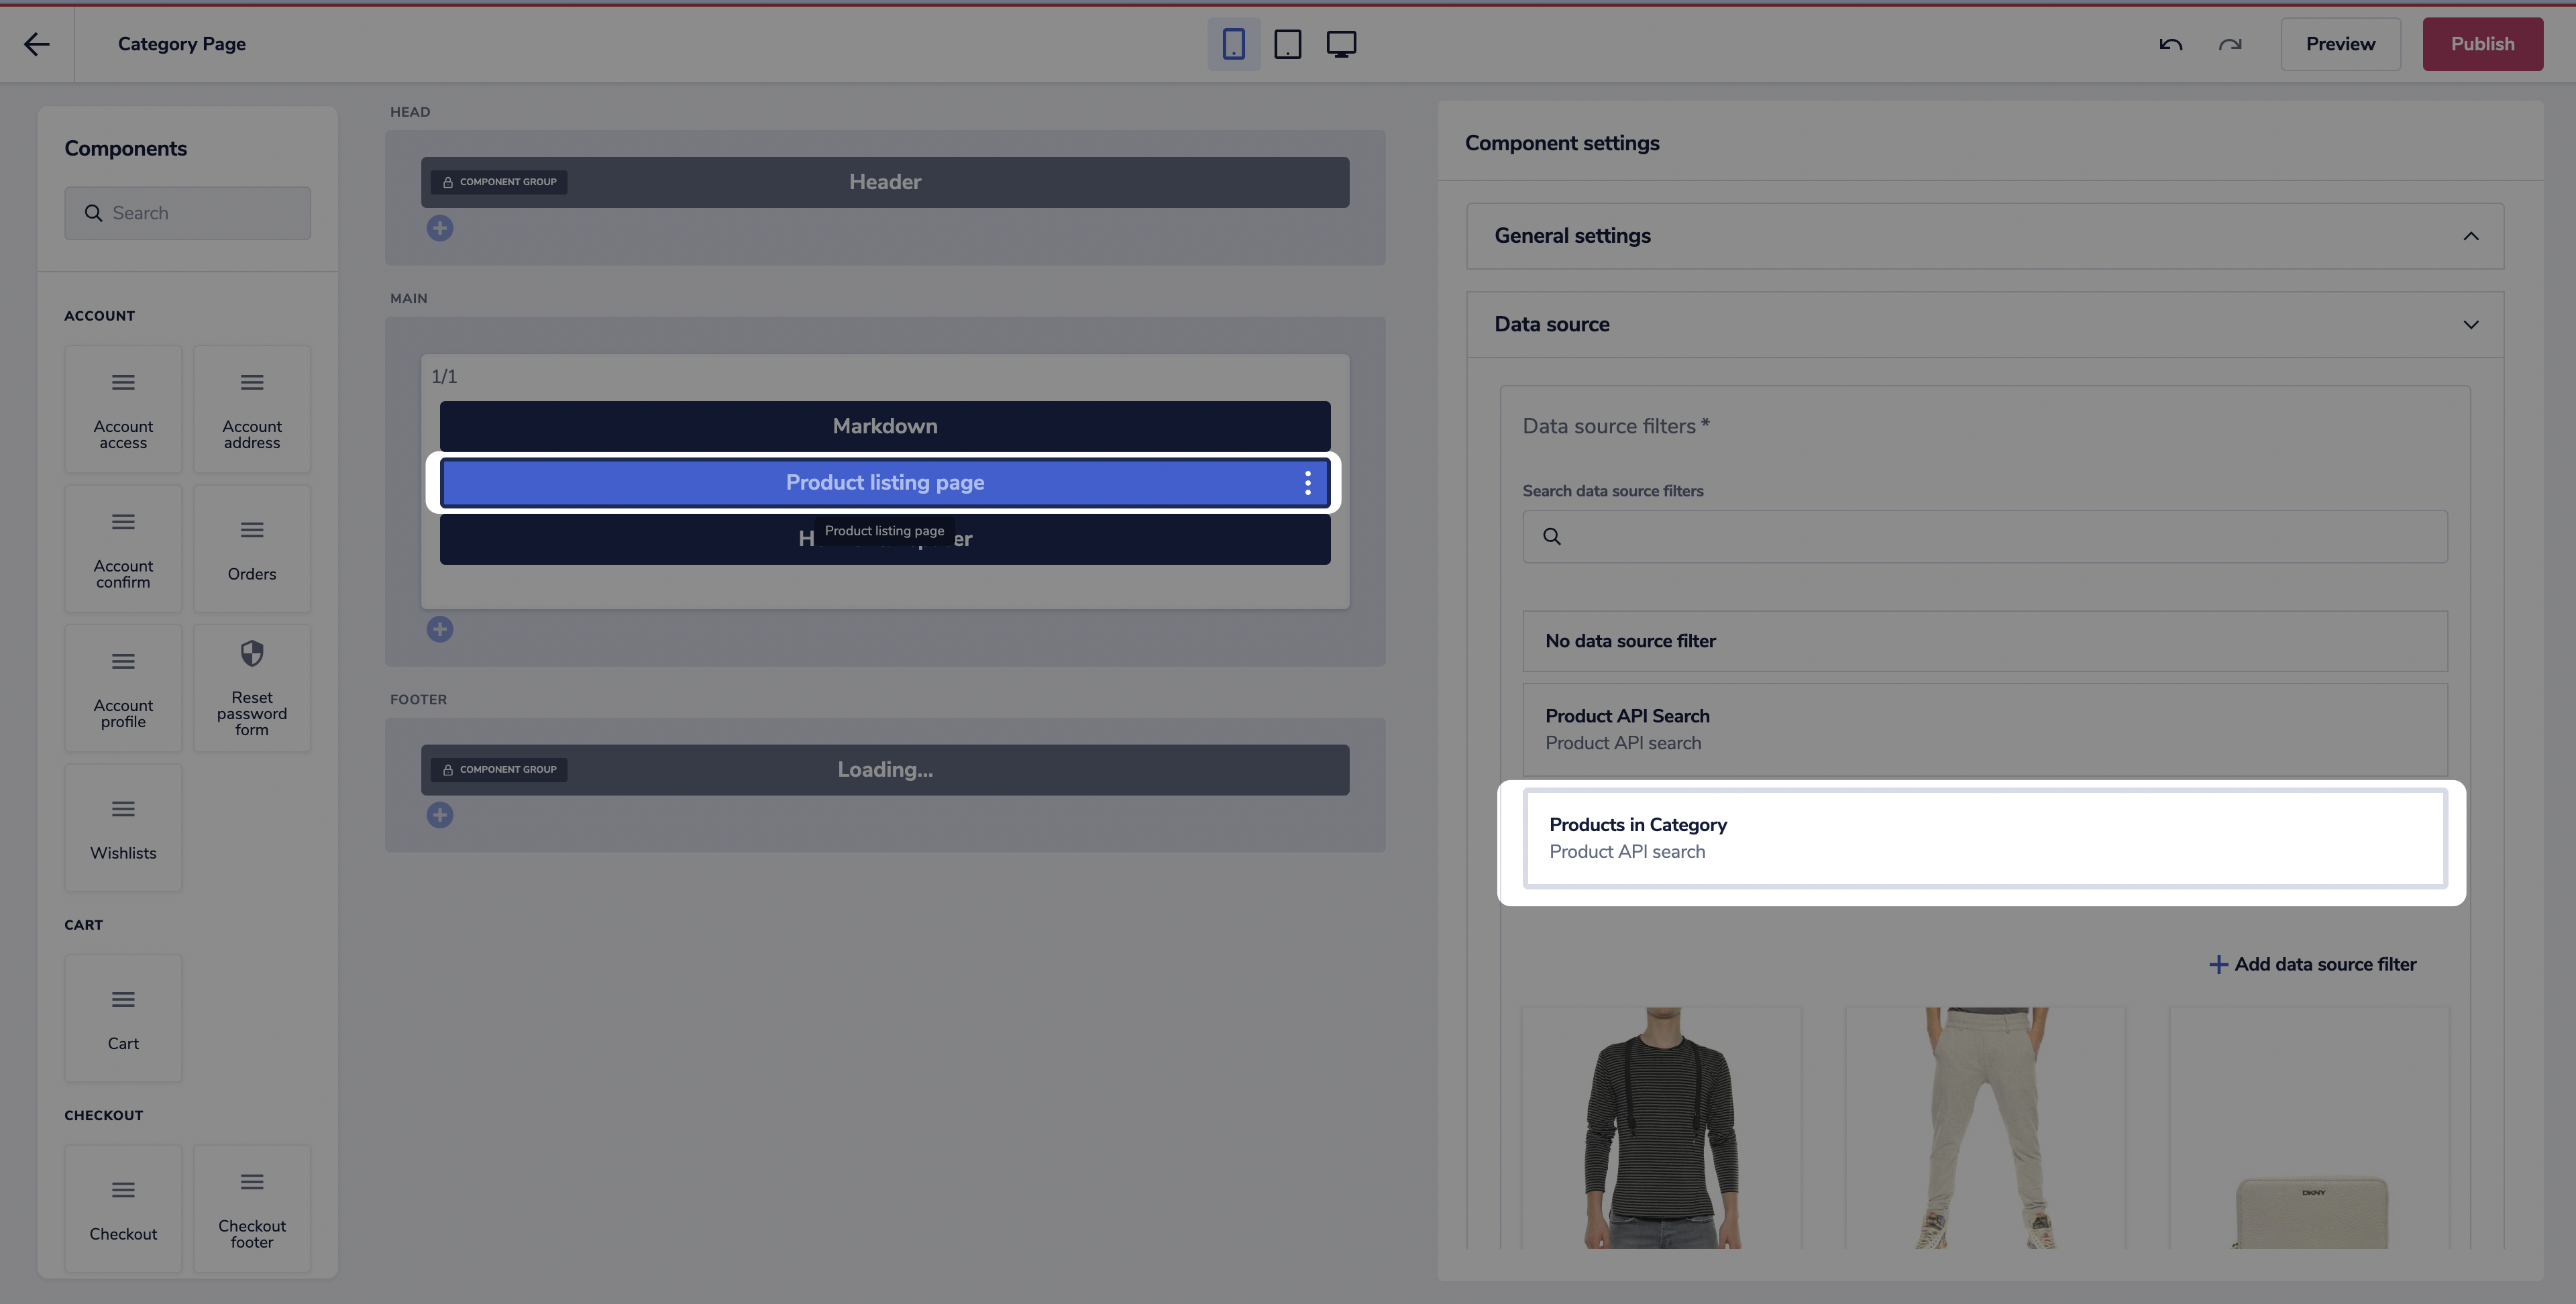
Task: Expand the Data source section
Action: pyautogui.click(x=2470, y=325)
